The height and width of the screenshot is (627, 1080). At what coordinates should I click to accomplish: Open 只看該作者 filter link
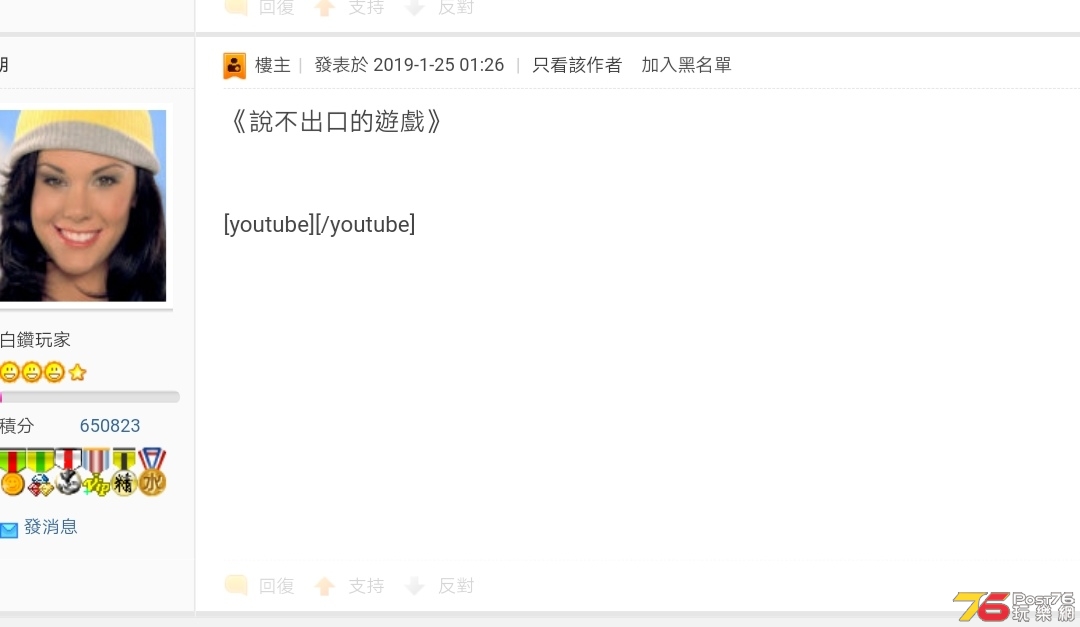577,65
